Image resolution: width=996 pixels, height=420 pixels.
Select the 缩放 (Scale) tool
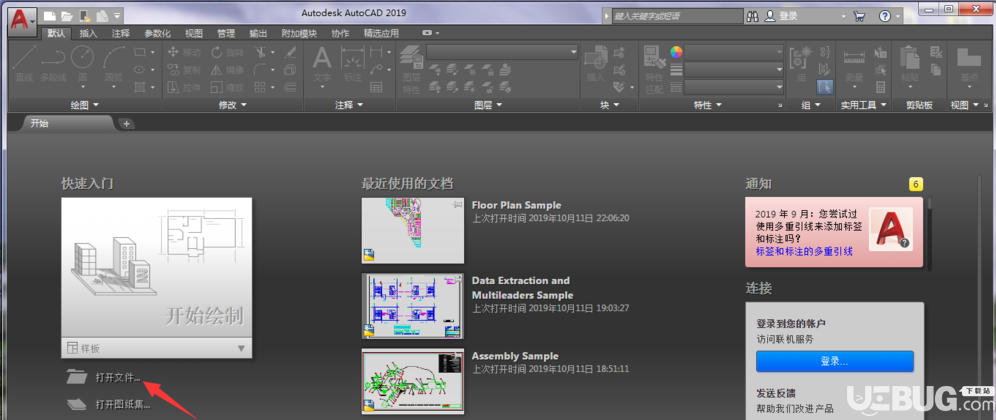[x=225, y=88]
